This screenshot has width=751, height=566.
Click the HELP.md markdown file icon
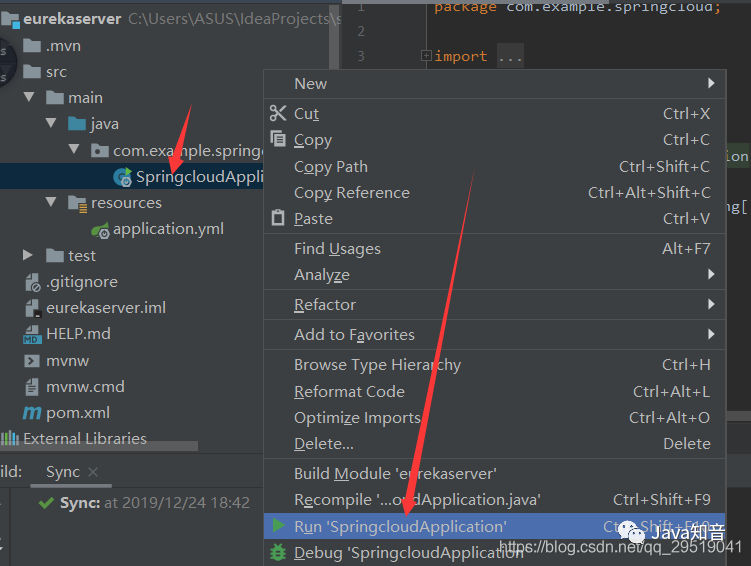pyautogui.click(x=32, y=334)
